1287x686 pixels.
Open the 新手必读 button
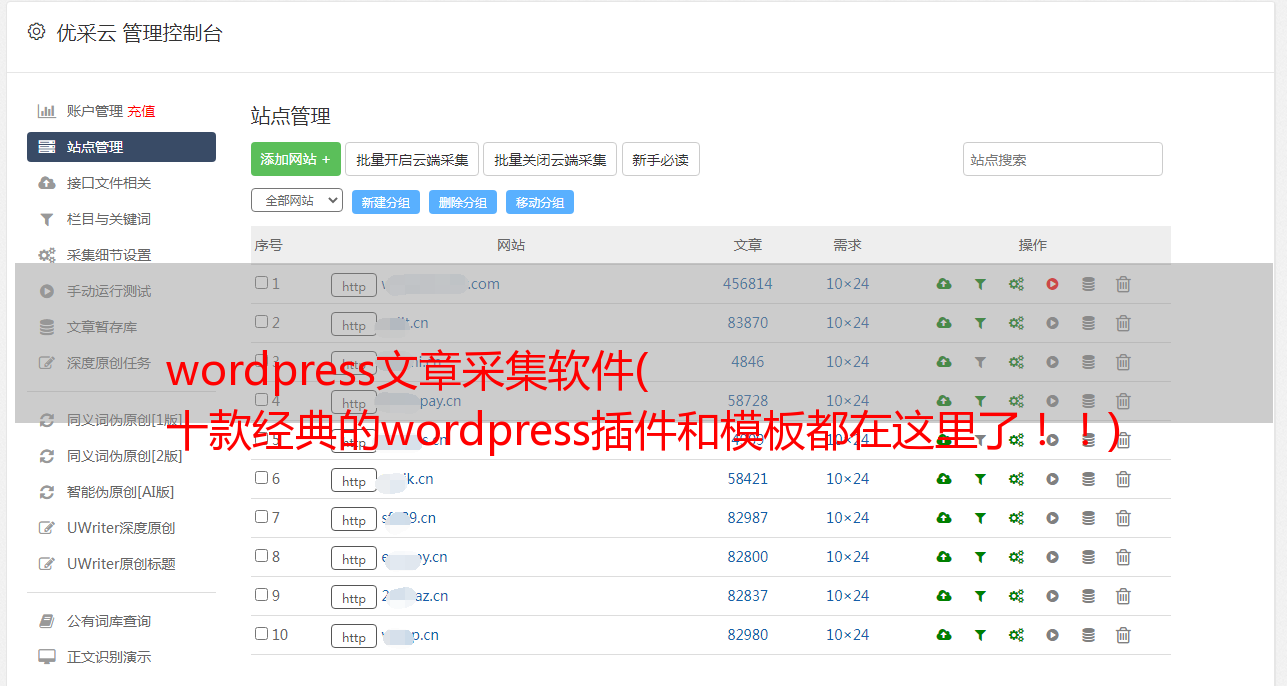tap(661, 159)
